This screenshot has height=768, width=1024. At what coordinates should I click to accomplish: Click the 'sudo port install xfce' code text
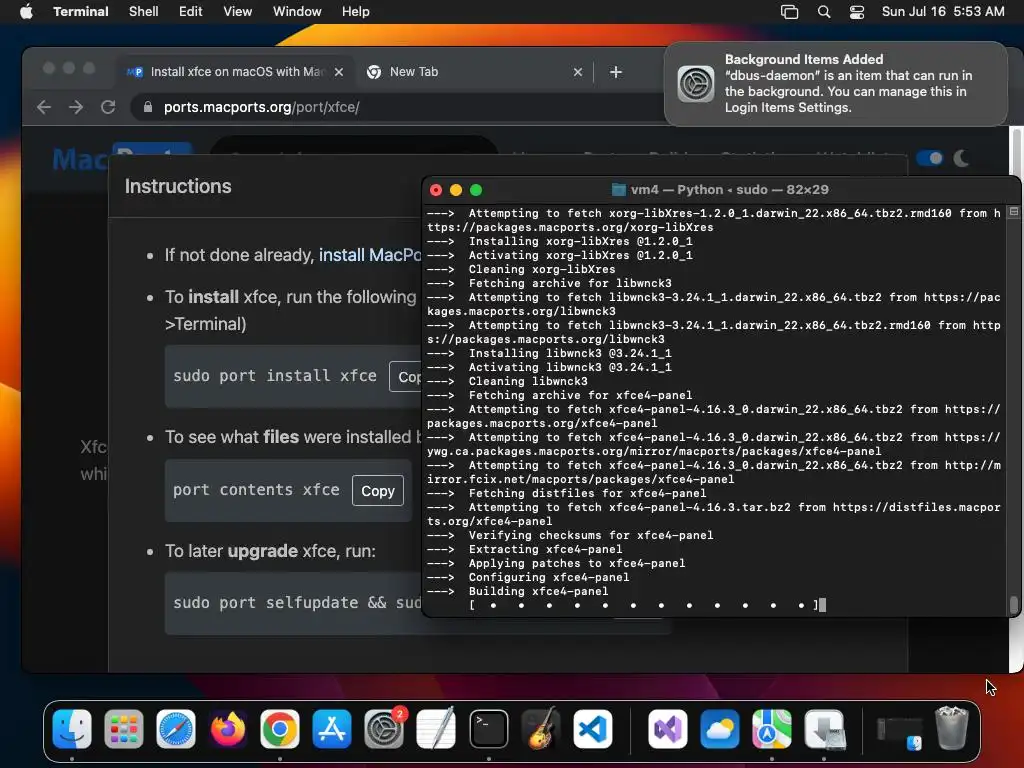pyautogui.click(x=275, y=376)
